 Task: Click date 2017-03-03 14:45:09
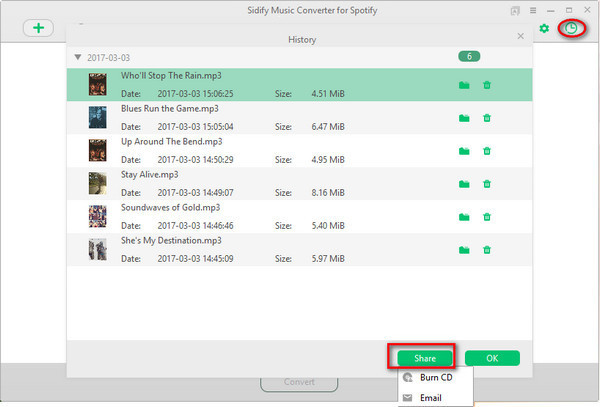click(x=195, y=259)
